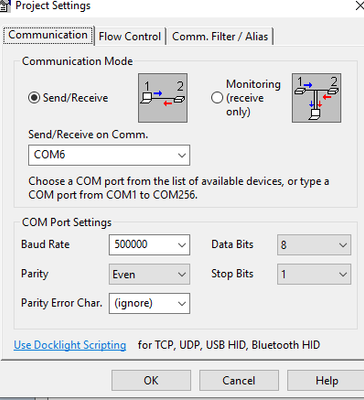Click the Monitoring mode diagram icon
The image size is (364, 400).
(317, 98)
